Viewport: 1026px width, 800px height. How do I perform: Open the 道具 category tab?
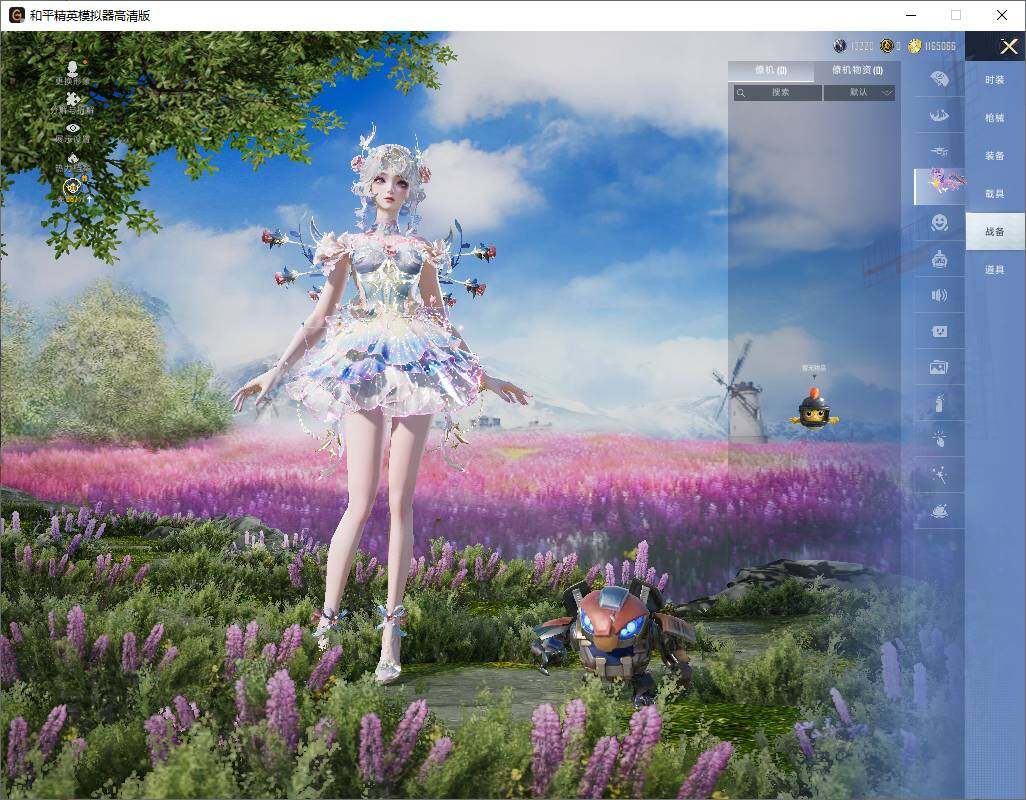(x=995, y=270)
